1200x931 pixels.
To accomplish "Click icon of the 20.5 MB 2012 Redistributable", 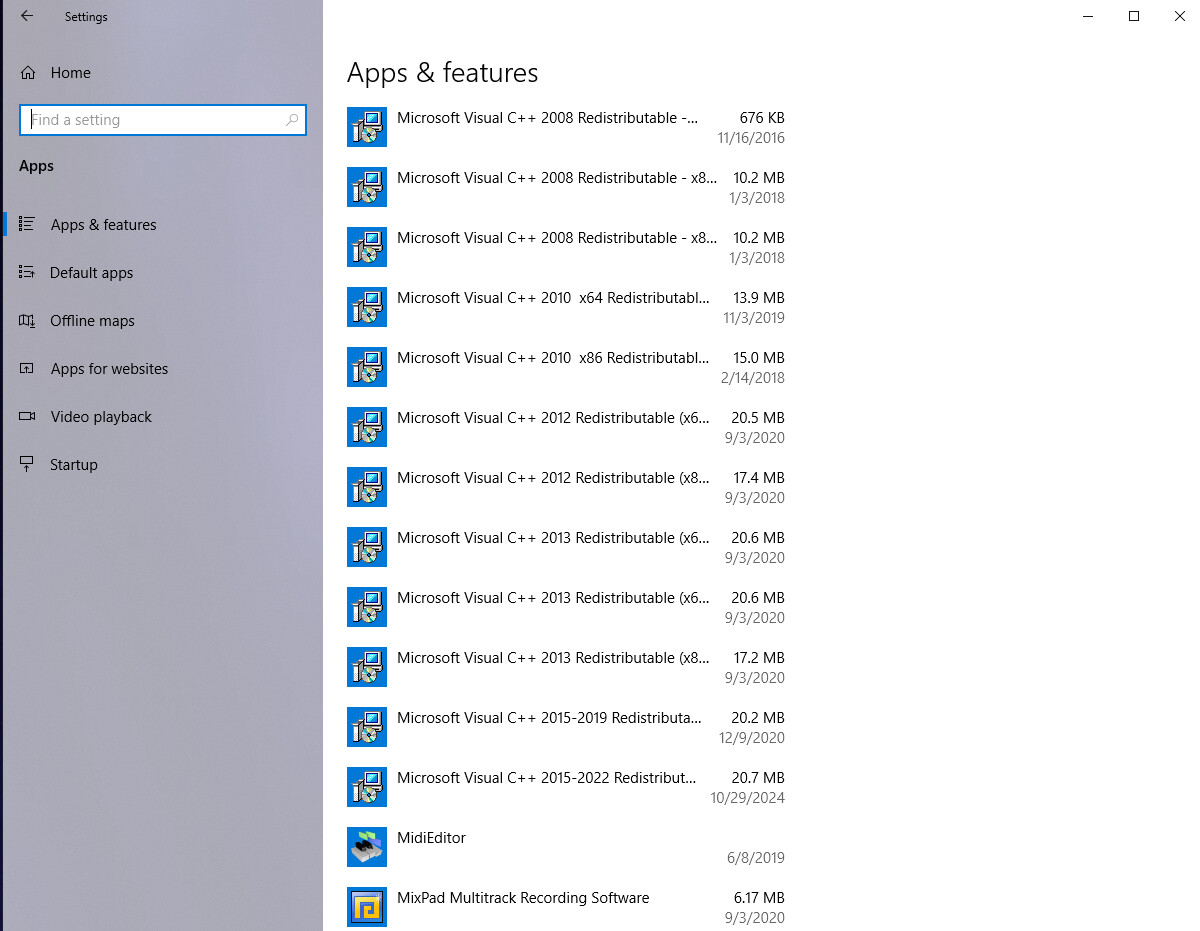I will tap(367, 427).
